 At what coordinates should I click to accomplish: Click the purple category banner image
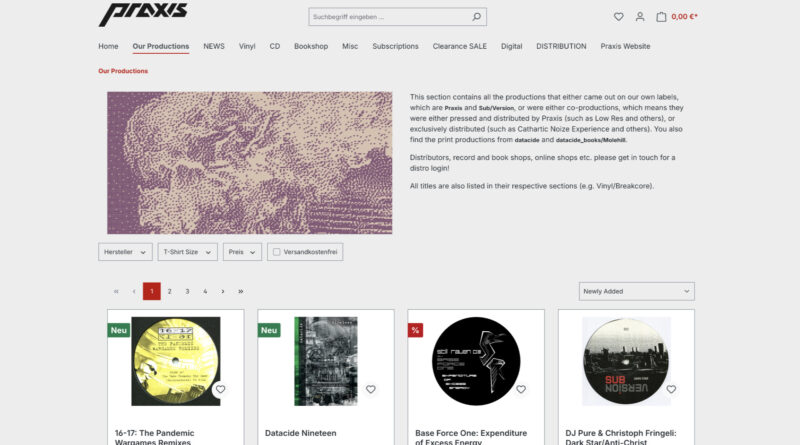[249, 163]
